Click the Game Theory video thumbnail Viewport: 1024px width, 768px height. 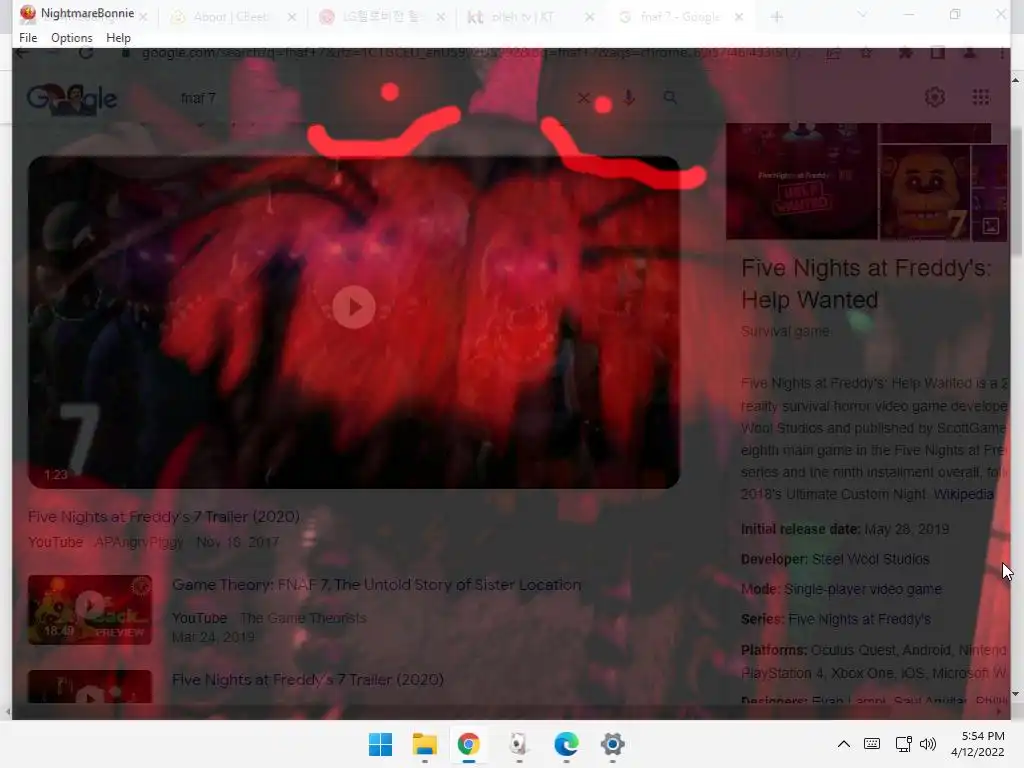90,609
